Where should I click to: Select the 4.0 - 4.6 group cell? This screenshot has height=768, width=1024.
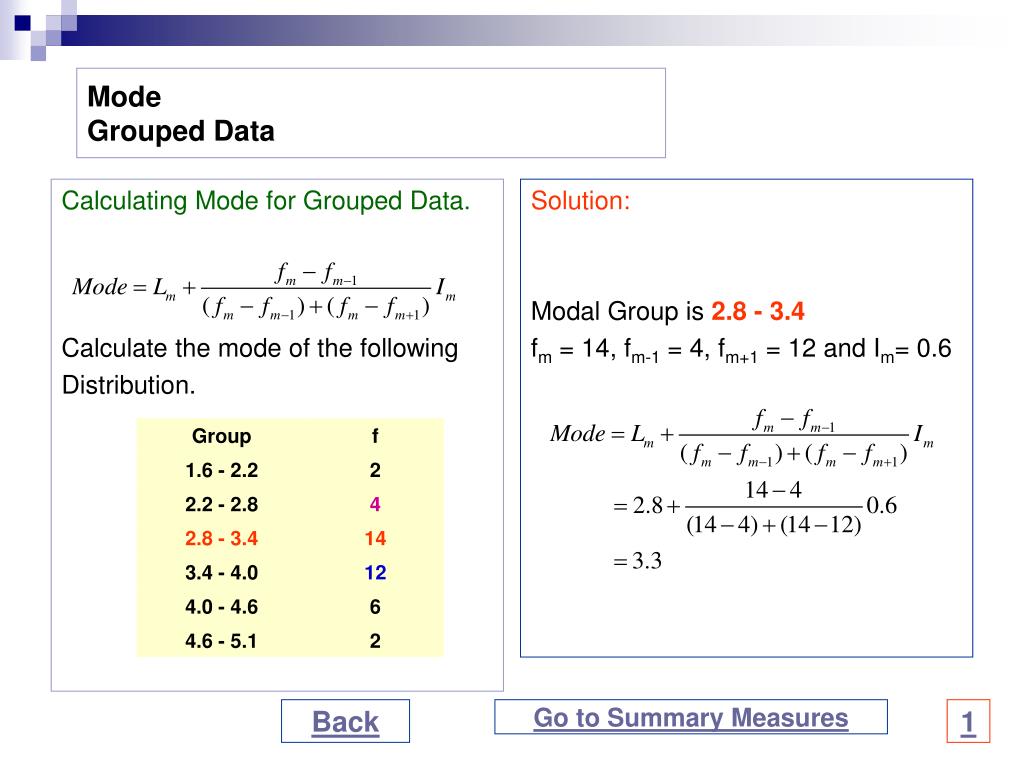[221, 607]
